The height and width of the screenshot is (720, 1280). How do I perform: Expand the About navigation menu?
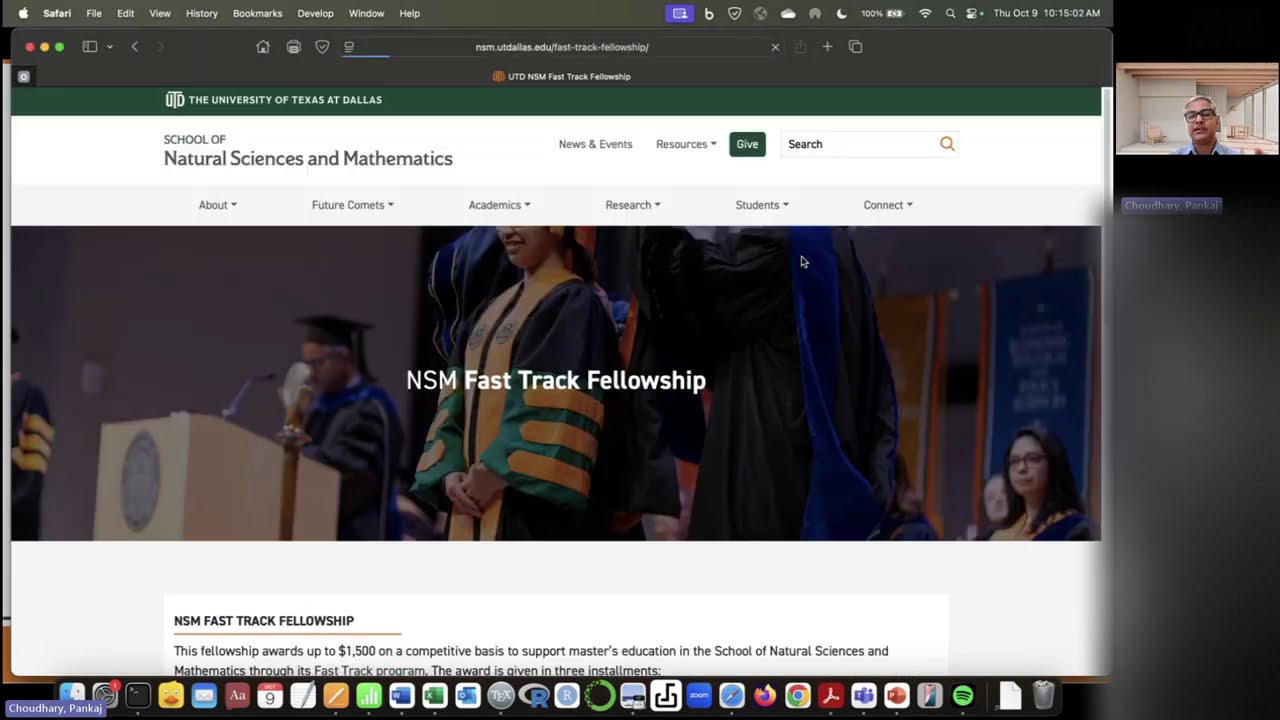(x=217, y=205)
